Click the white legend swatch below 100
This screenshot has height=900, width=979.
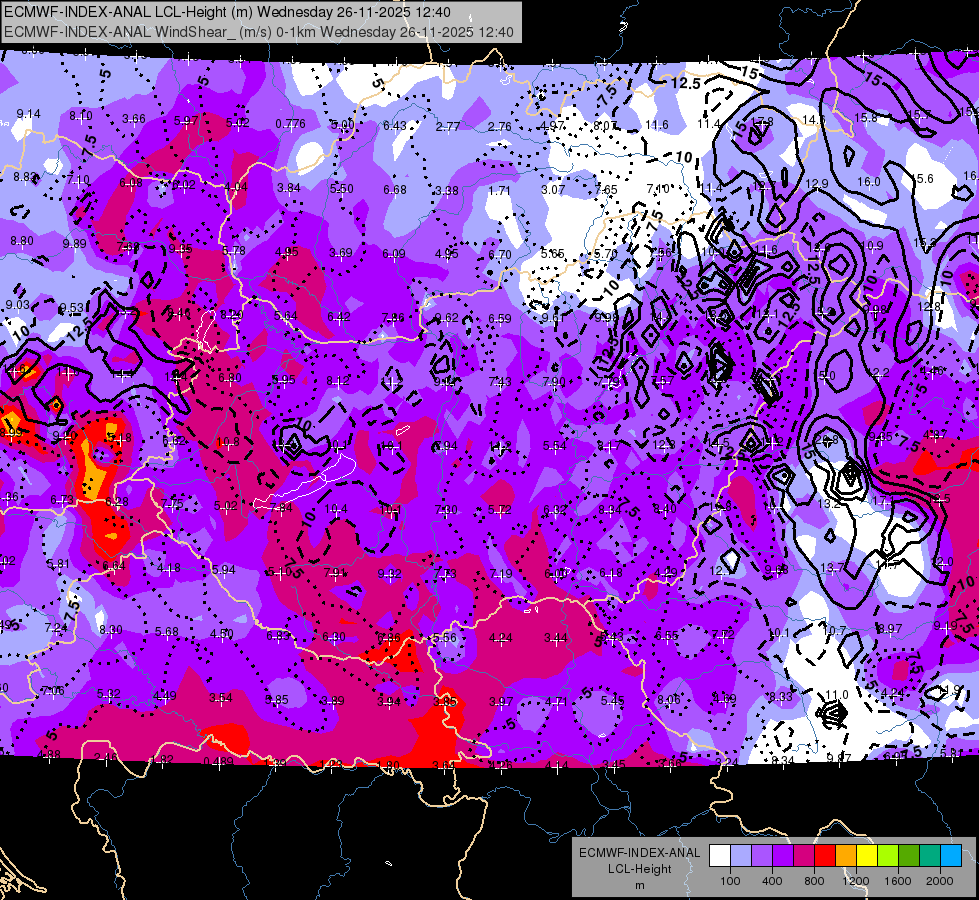(x=720, y=856)
